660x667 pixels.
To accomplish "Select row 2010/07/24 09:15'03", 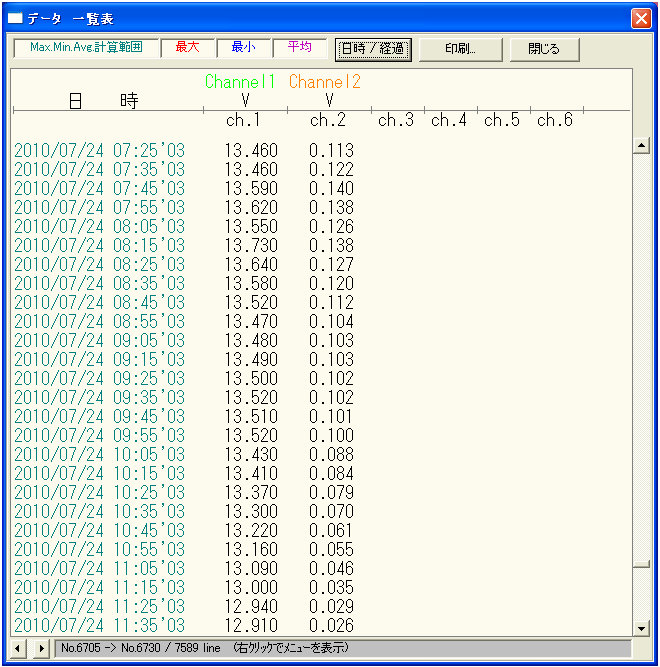I will click(x=184, y=359).
